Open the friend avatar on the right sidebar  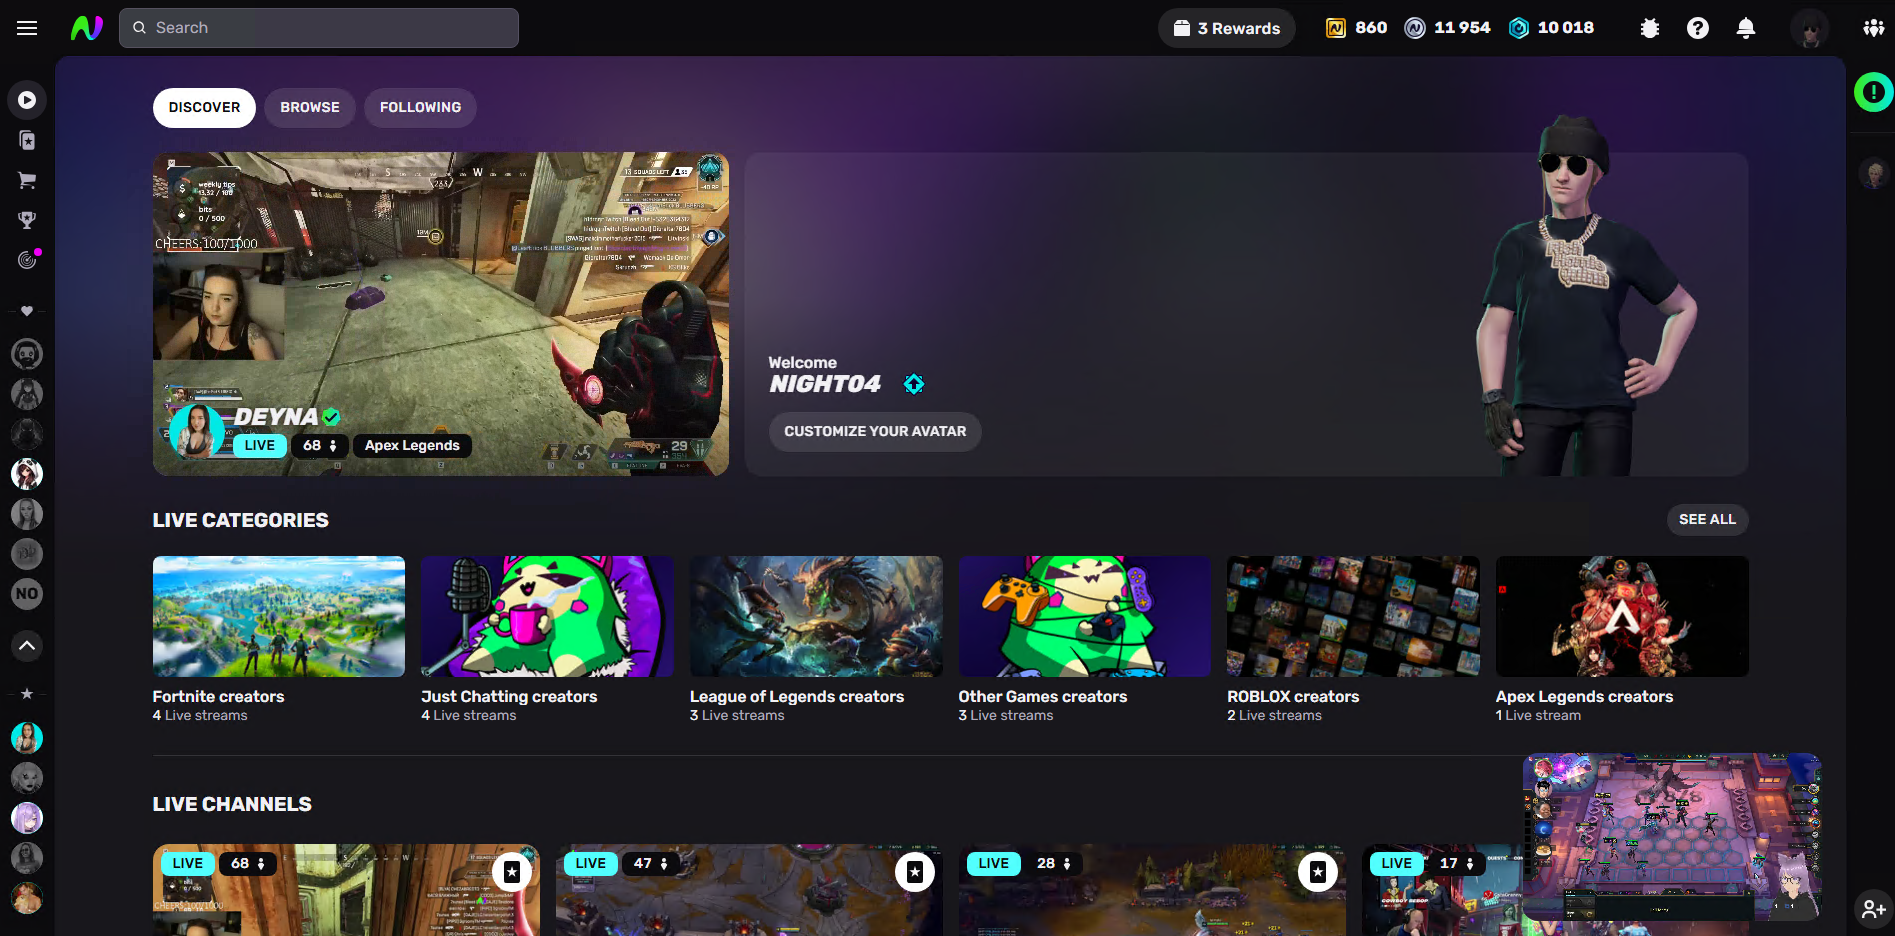pos(1873,174)
